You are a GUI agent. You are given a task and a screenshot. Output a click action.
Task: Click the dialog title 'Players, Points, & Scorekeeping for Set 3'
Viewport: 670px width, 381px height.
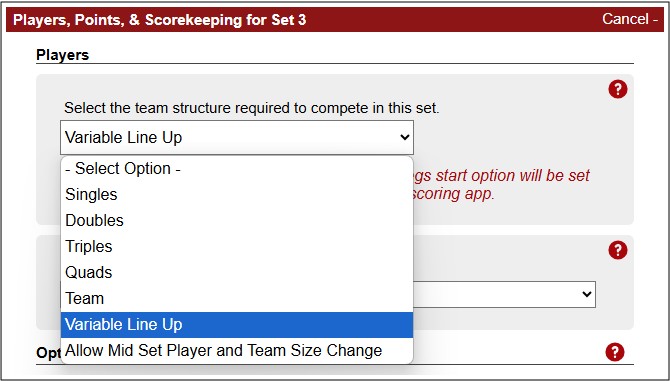coord(159,20)
